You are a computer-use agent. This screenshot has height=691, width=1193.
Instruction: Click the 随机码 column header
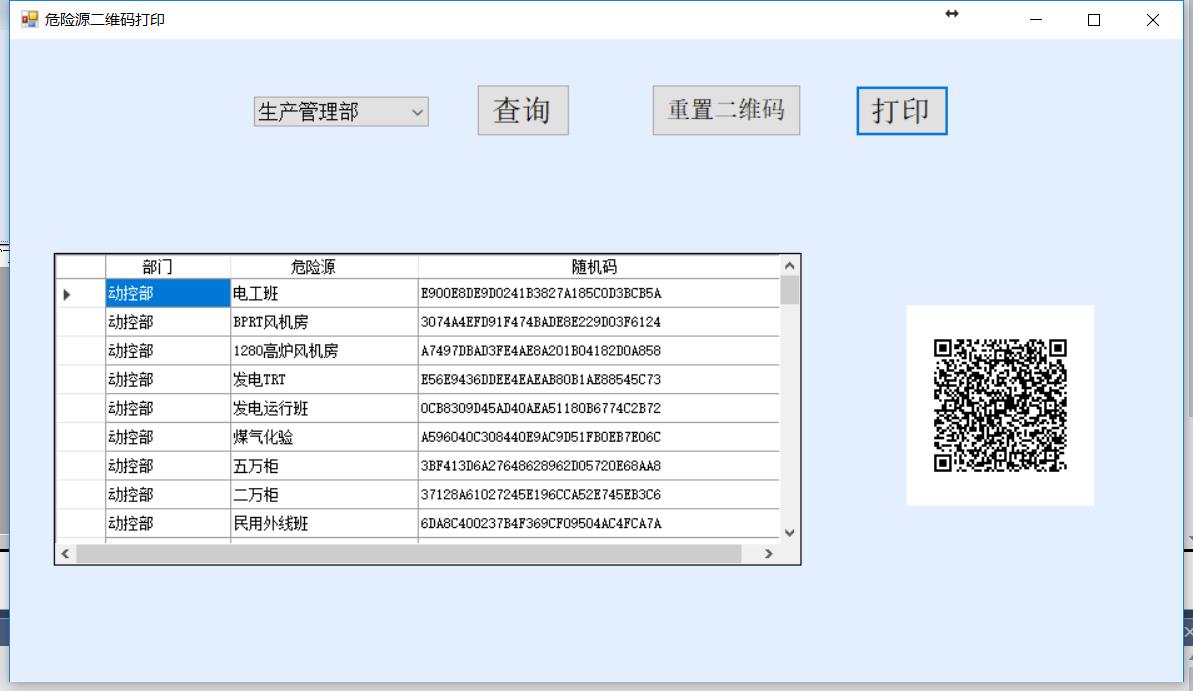coord(599,267)
